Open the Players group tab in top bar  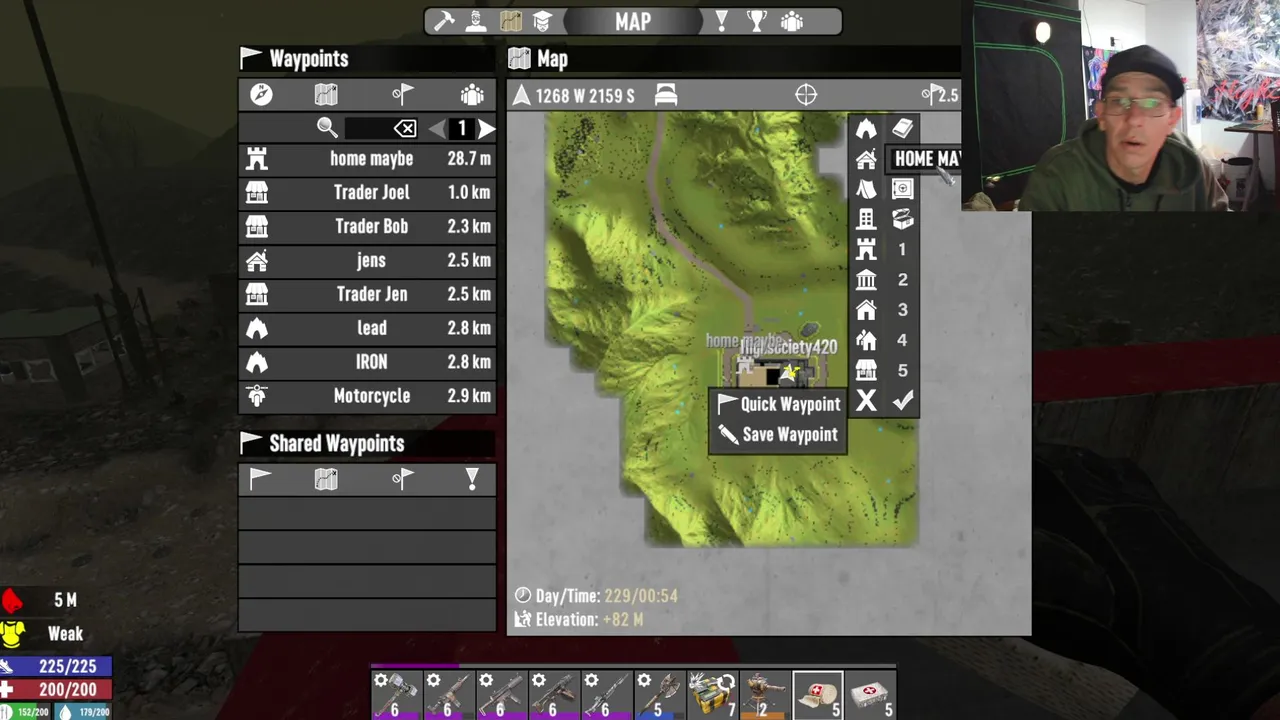click(x=792, y=21)
